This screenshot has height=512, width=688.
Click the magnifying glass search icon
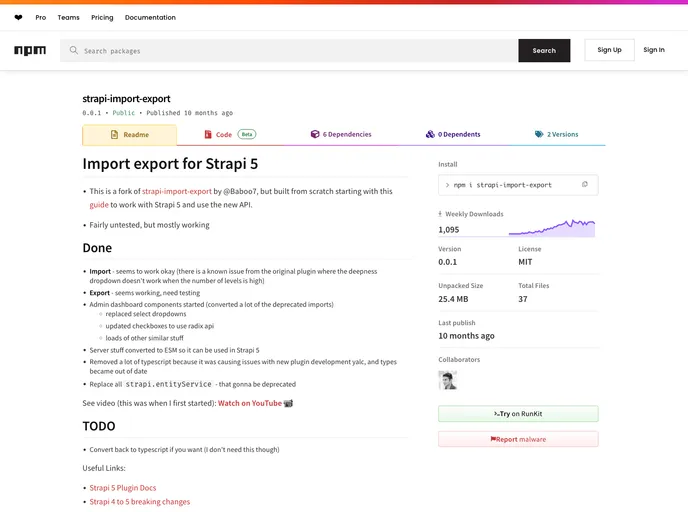coord(74,50)
